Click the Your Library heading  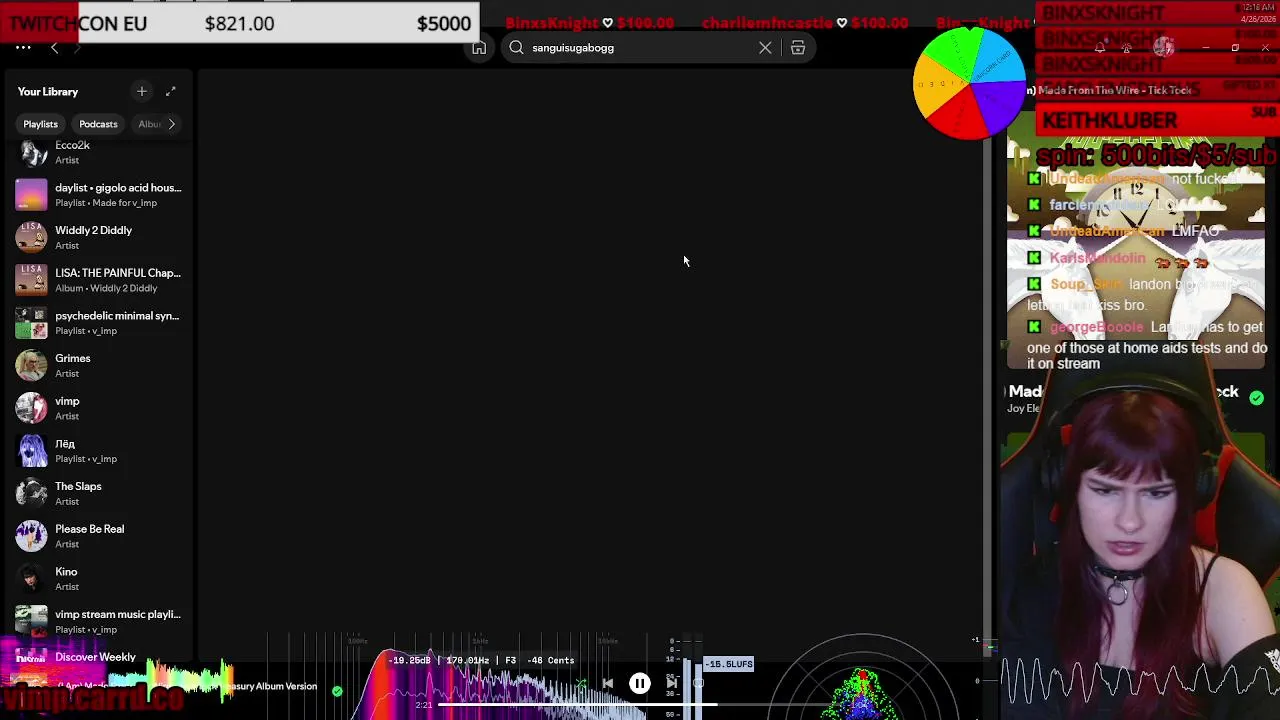pyautogui.click(x=47, y=91)
